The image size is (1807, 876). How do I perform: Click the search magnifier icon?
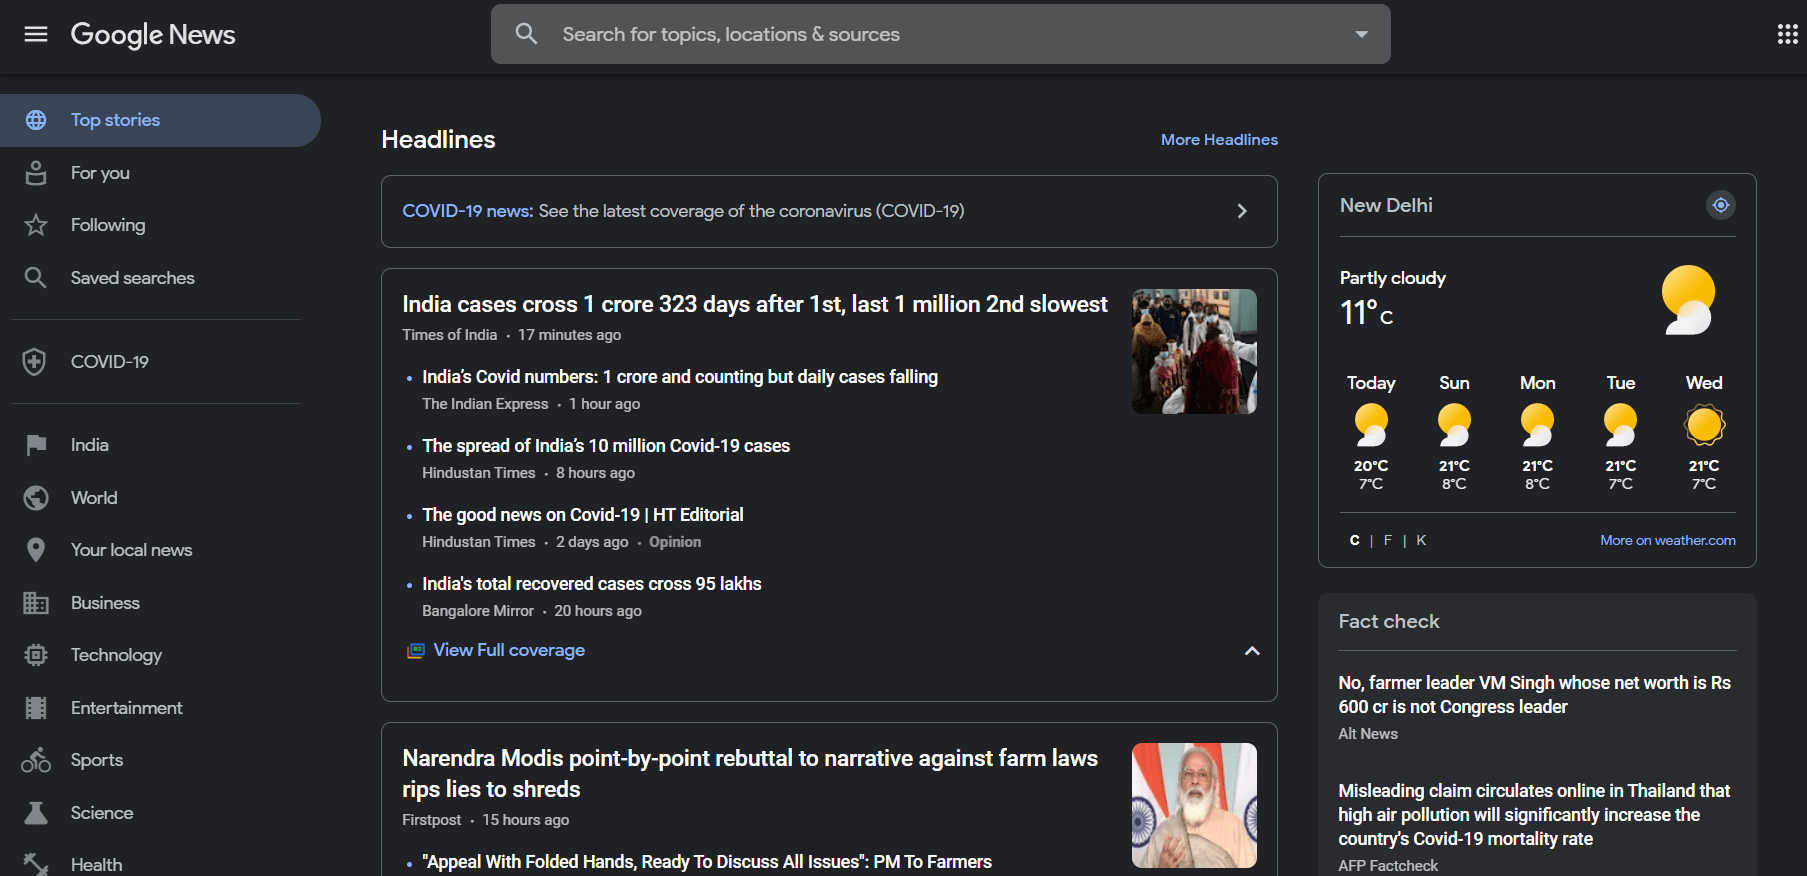pyautogui.click(x=526, y=34)
